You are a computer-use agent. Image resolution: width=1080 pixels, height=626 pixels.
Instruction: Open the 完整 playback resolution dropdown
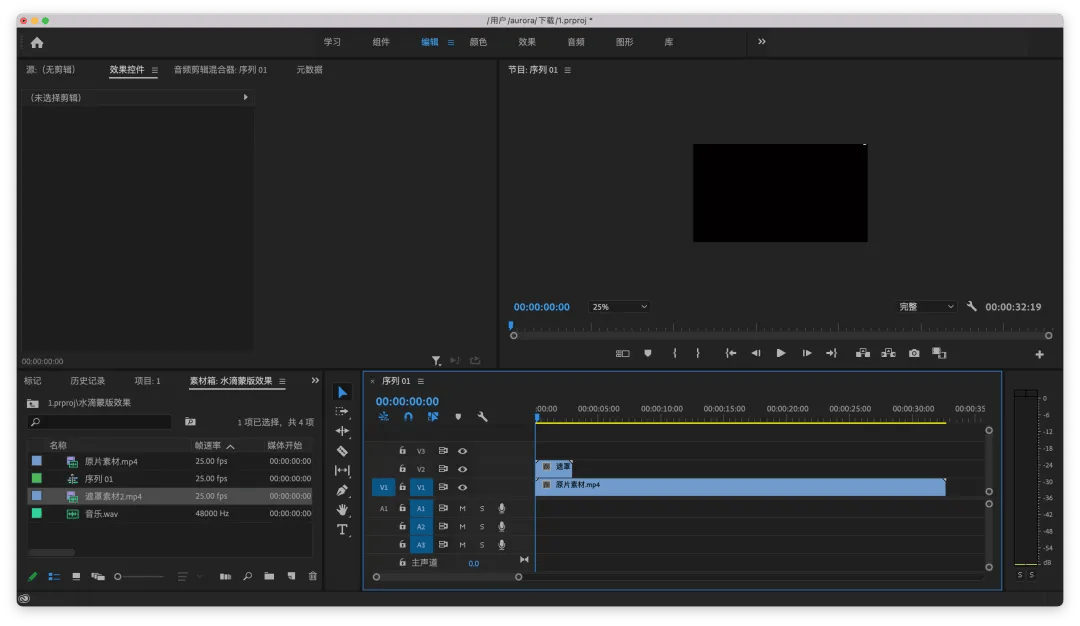[926, 306]
